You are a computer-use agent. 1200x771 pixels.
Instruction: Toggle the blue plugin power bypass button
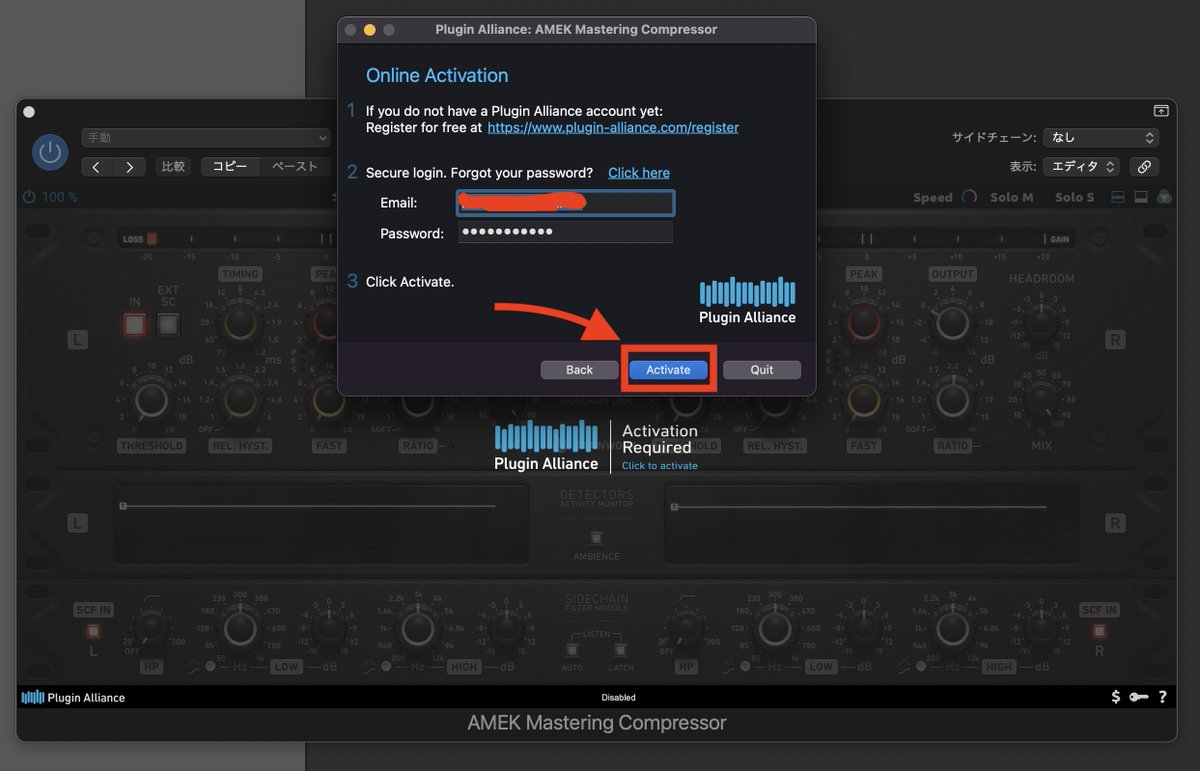50,153
